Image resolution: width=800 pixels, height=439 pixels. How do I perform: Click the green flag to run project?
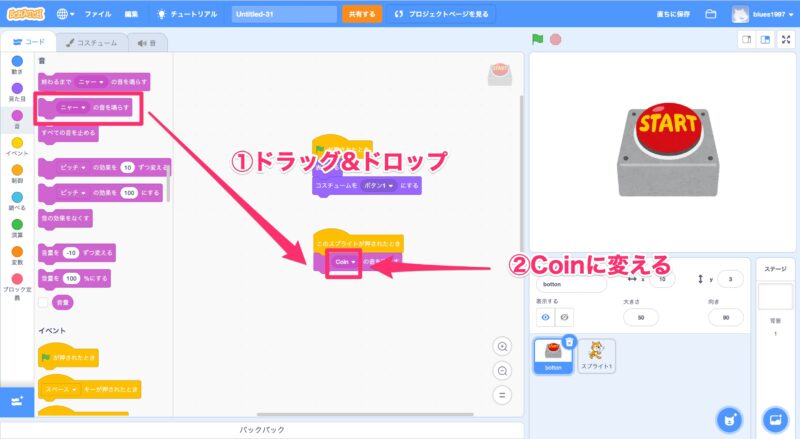[x=537, y=40]
